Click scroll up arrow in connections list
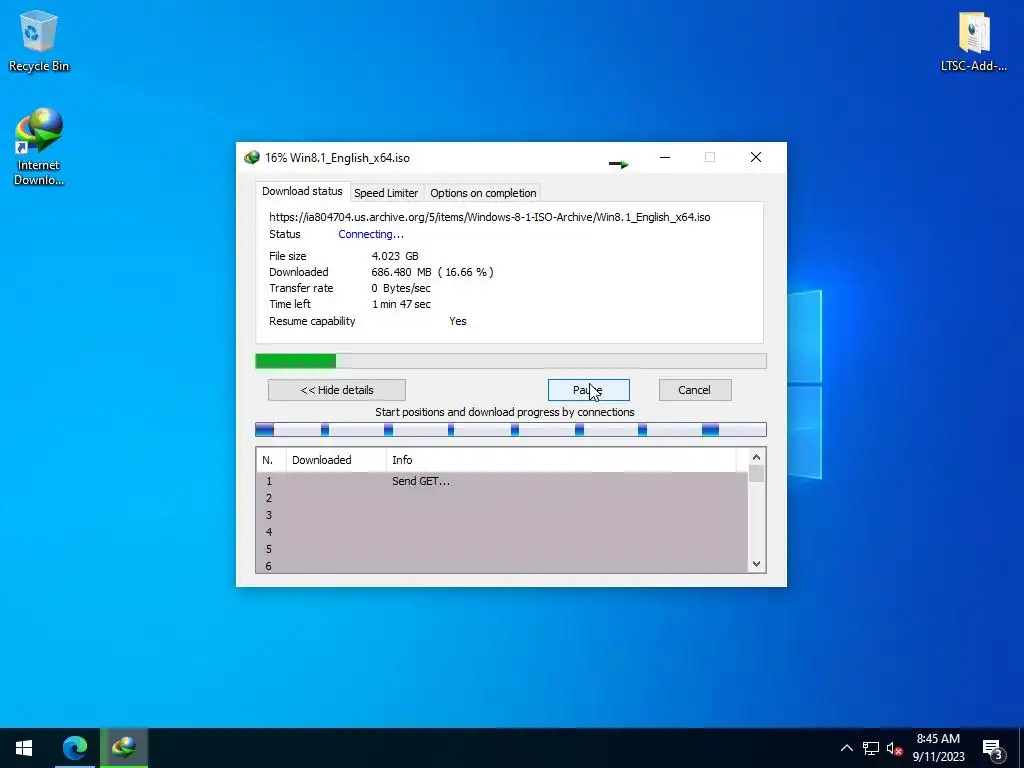Image resolution: width=1024 pixels, height=768 pixels. click(756, 457)
